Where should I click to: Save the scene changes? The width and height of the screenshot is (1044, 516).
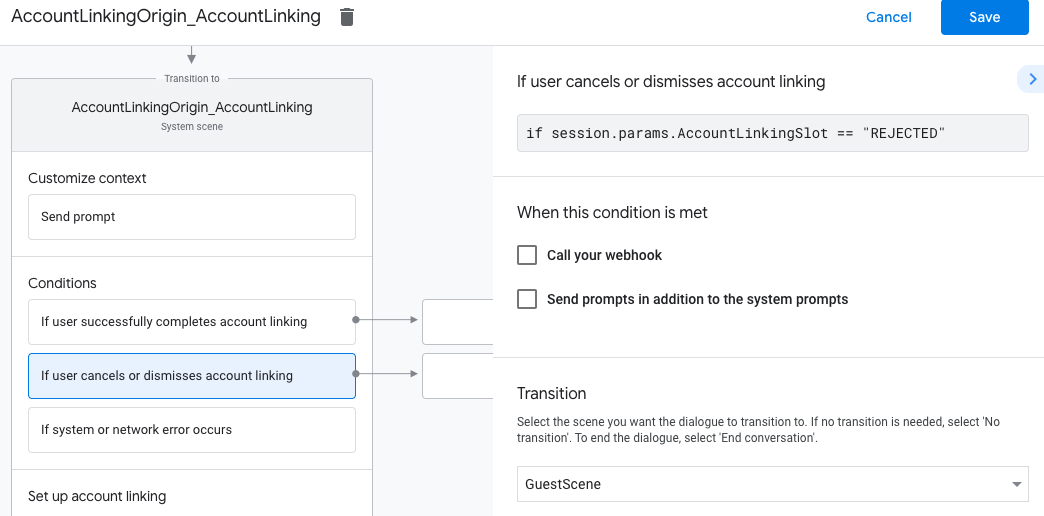984,17
